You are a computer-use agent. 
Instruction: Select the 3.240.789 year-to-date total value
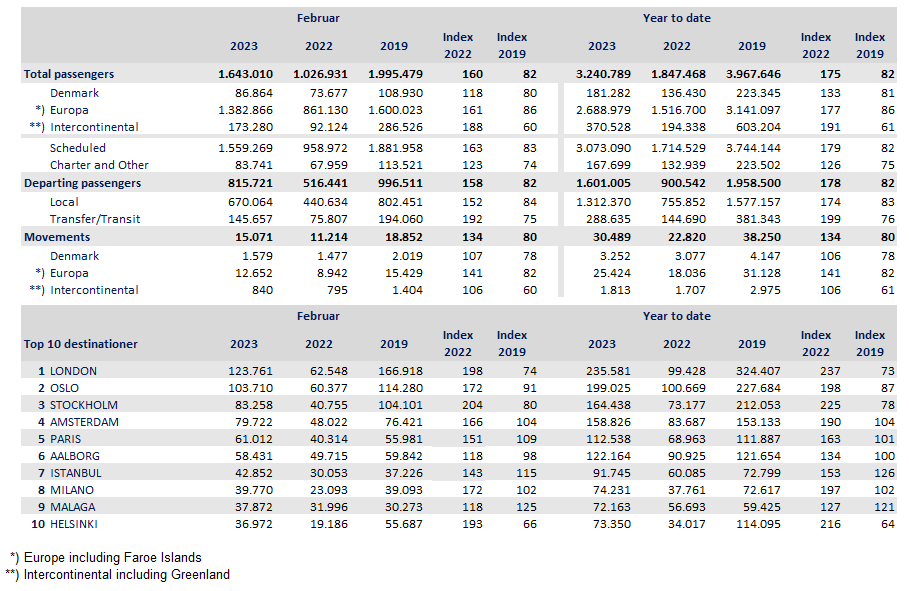603,74
